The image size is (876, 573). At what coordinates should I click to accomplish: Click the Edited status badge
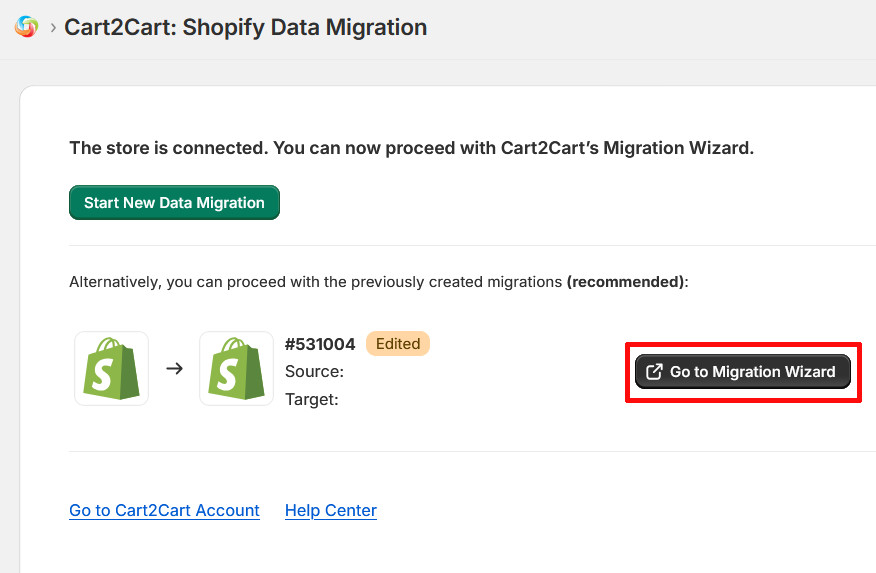tap(398, 343)
